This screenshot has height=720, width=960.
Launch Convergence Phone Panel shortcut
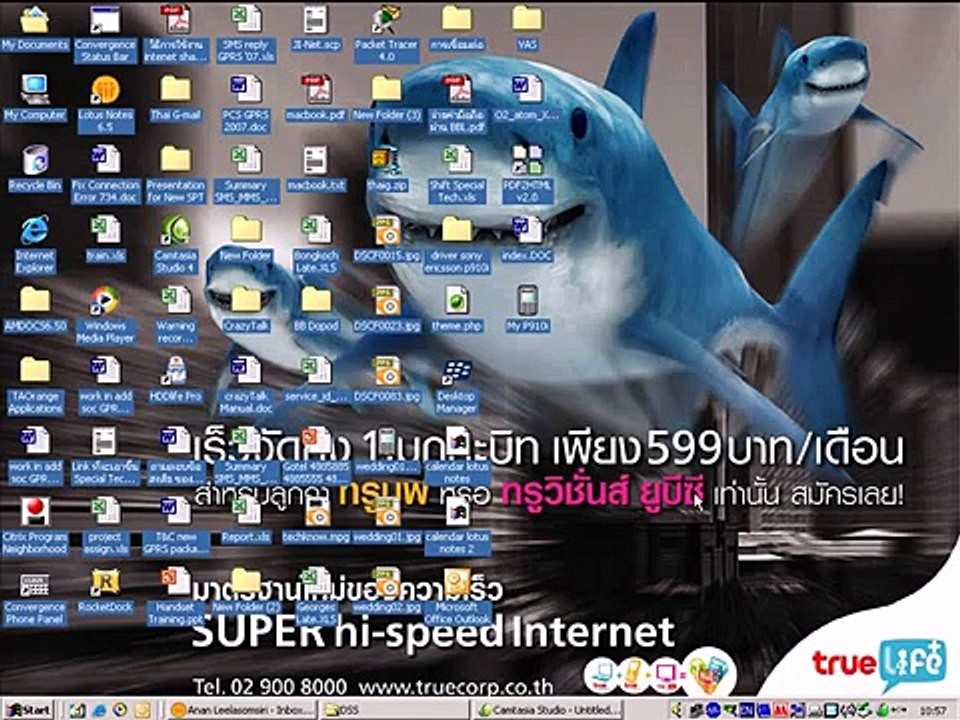35,597
